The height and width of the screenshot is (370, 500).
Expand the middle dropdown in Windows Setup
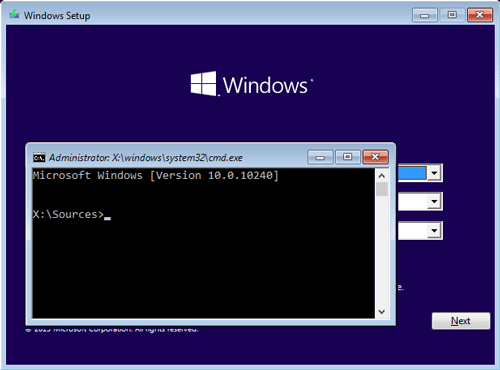coord(434,201)
